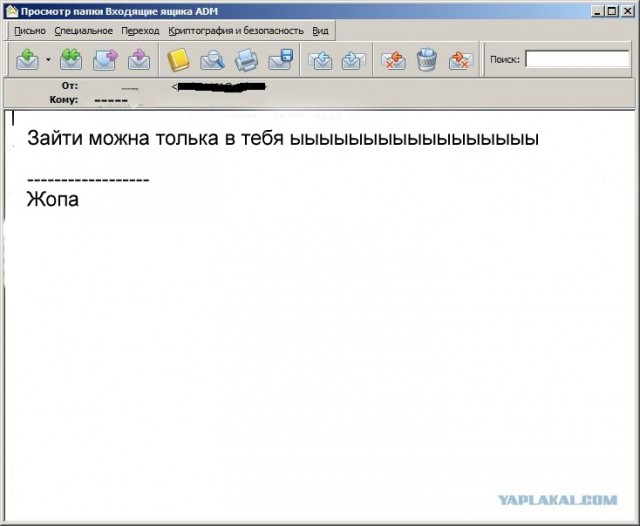The height and width of the screenshot is (526, 640).
Task: Click the Поиск search input field
Action: tap(577, 59)
